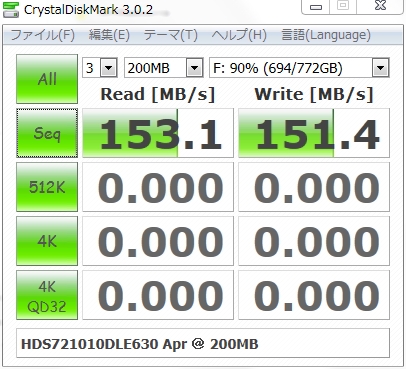This screenshot has height=369, width=406.
Task: Click the Seq read result 153.1
Action: click(158, 133)
